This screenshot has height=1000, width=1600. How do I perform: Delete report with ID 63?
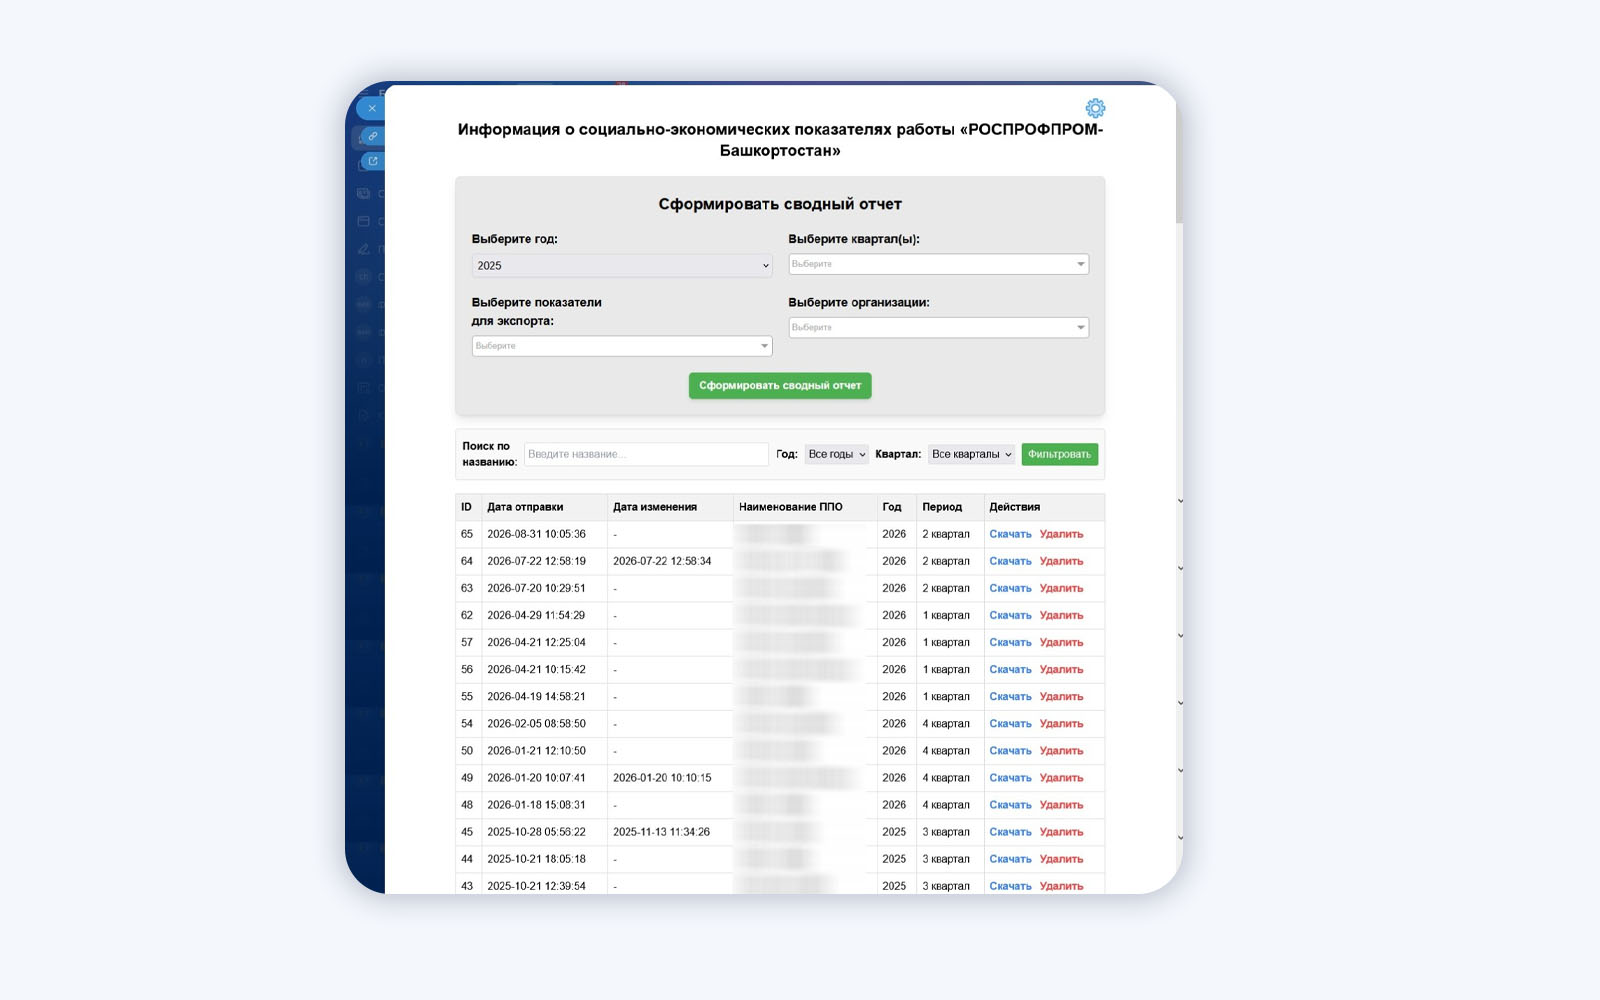1061,588
